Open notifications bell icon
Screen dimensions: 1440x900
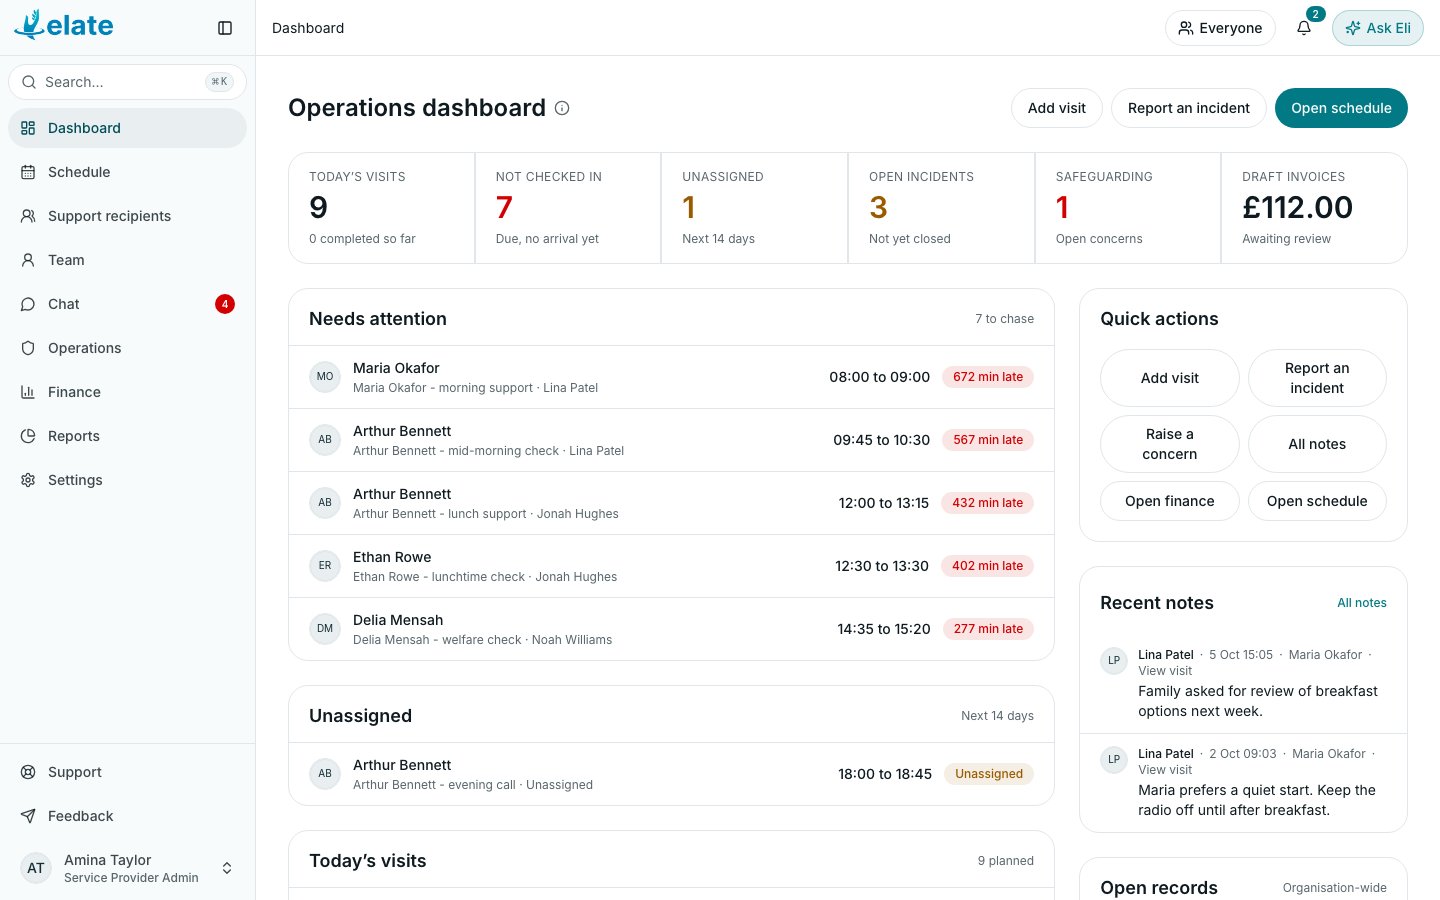tap(1304, 28)
